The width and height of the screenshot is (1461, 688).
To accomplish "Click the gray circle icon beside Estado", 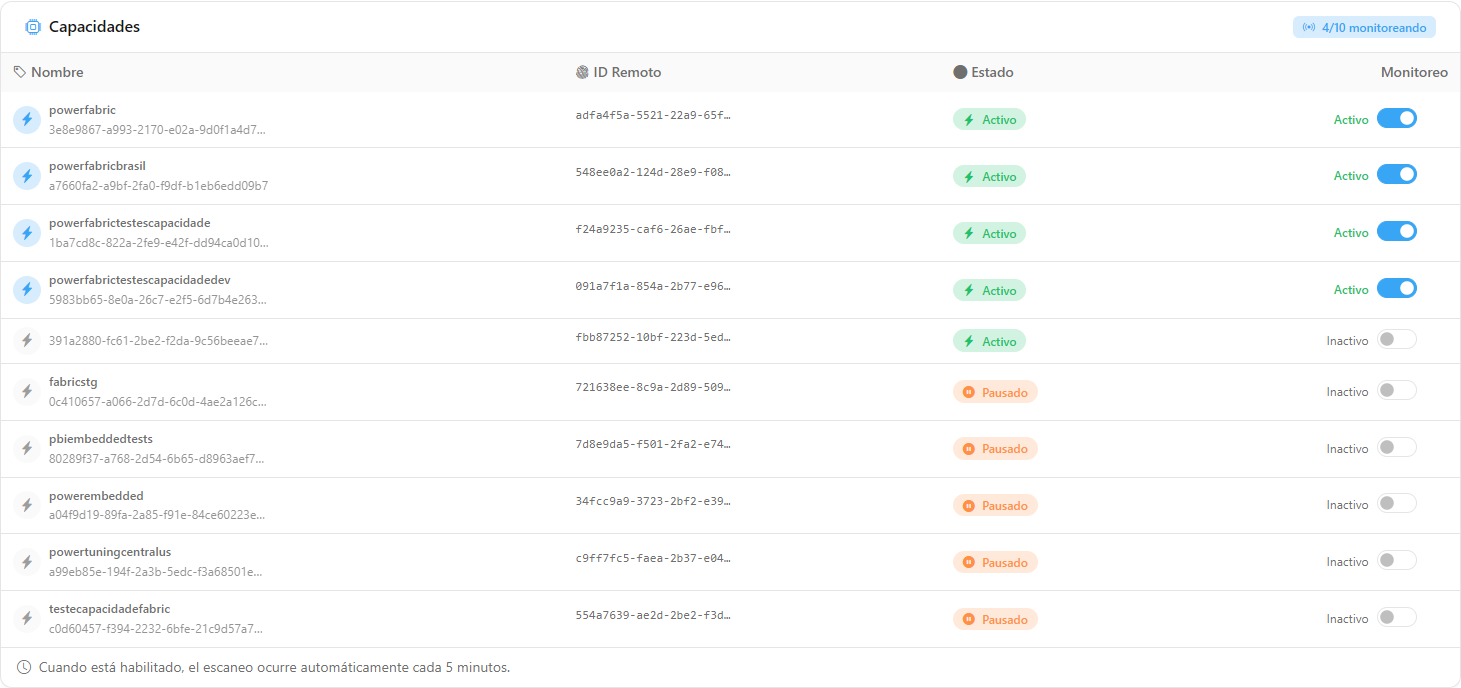I will point(960,72).
